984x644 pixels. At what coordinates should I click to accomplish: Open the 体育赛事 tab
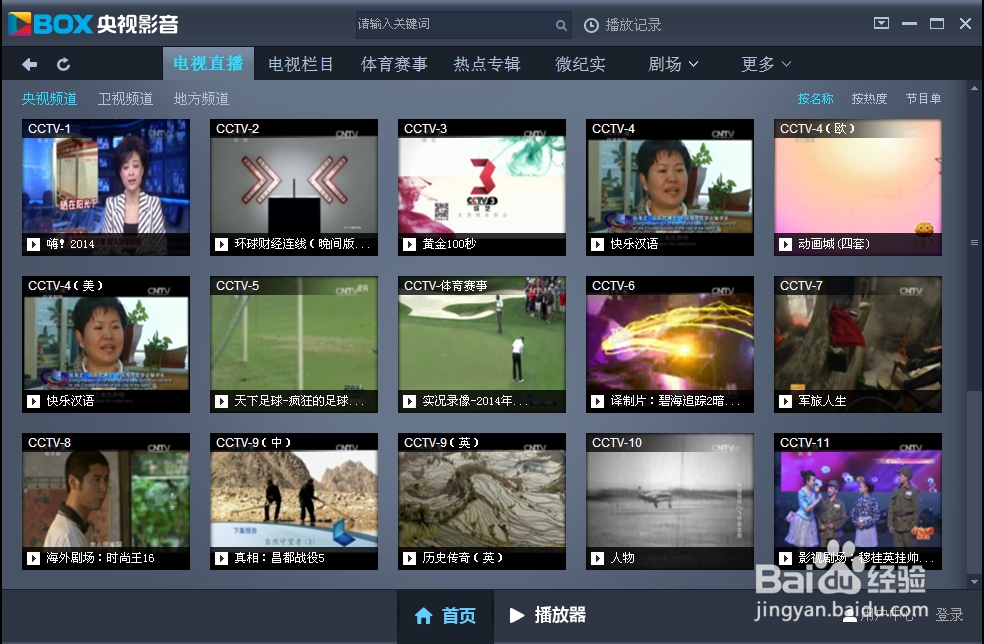point(394,64)
